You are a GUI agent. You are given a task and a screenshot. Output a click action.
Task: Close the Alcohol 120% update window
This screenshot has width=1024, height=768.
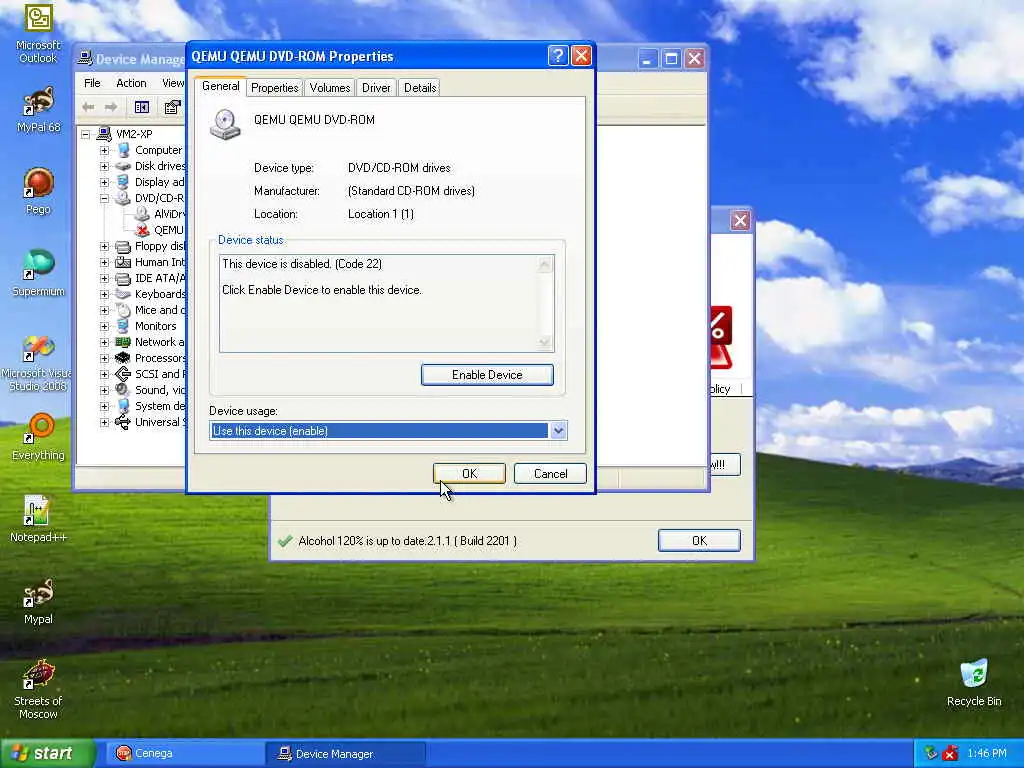[740, 221]
